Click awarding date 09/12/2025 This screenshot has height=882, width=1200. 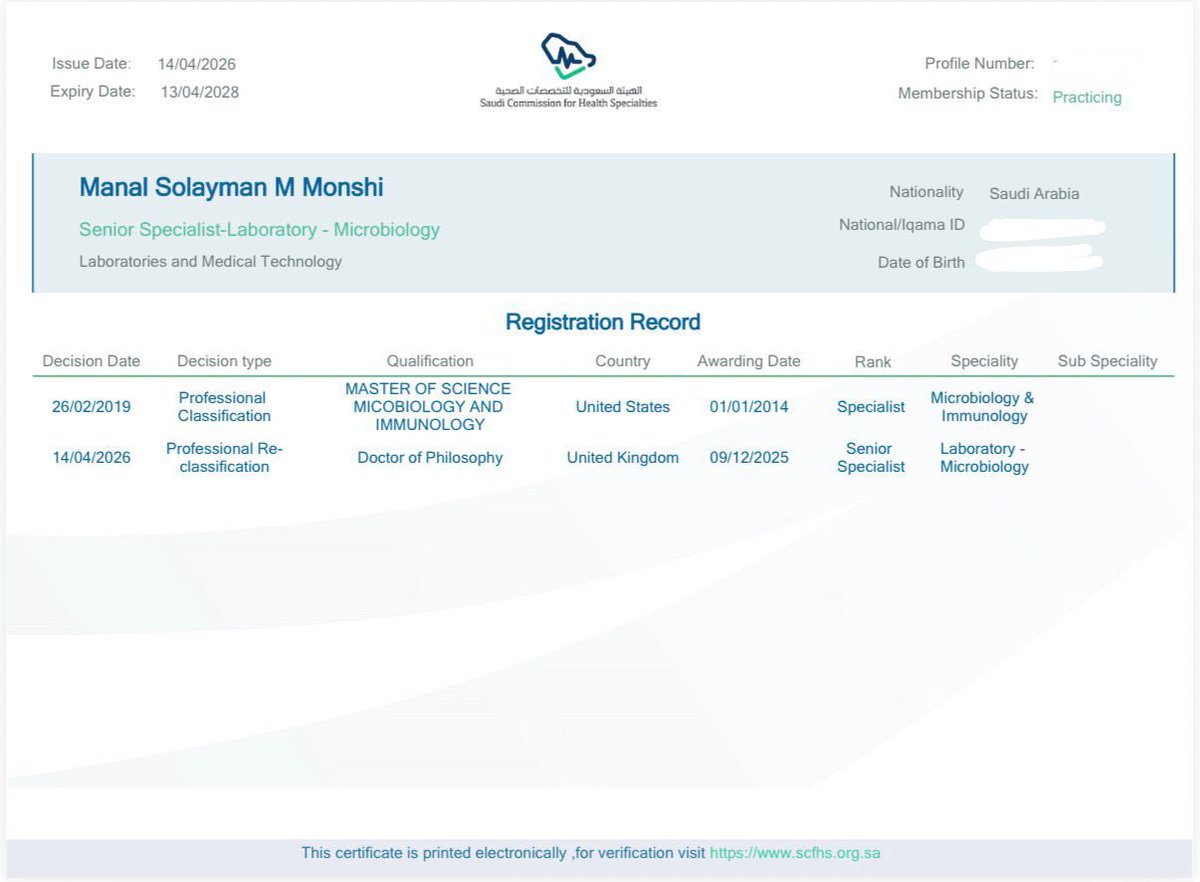749,458
